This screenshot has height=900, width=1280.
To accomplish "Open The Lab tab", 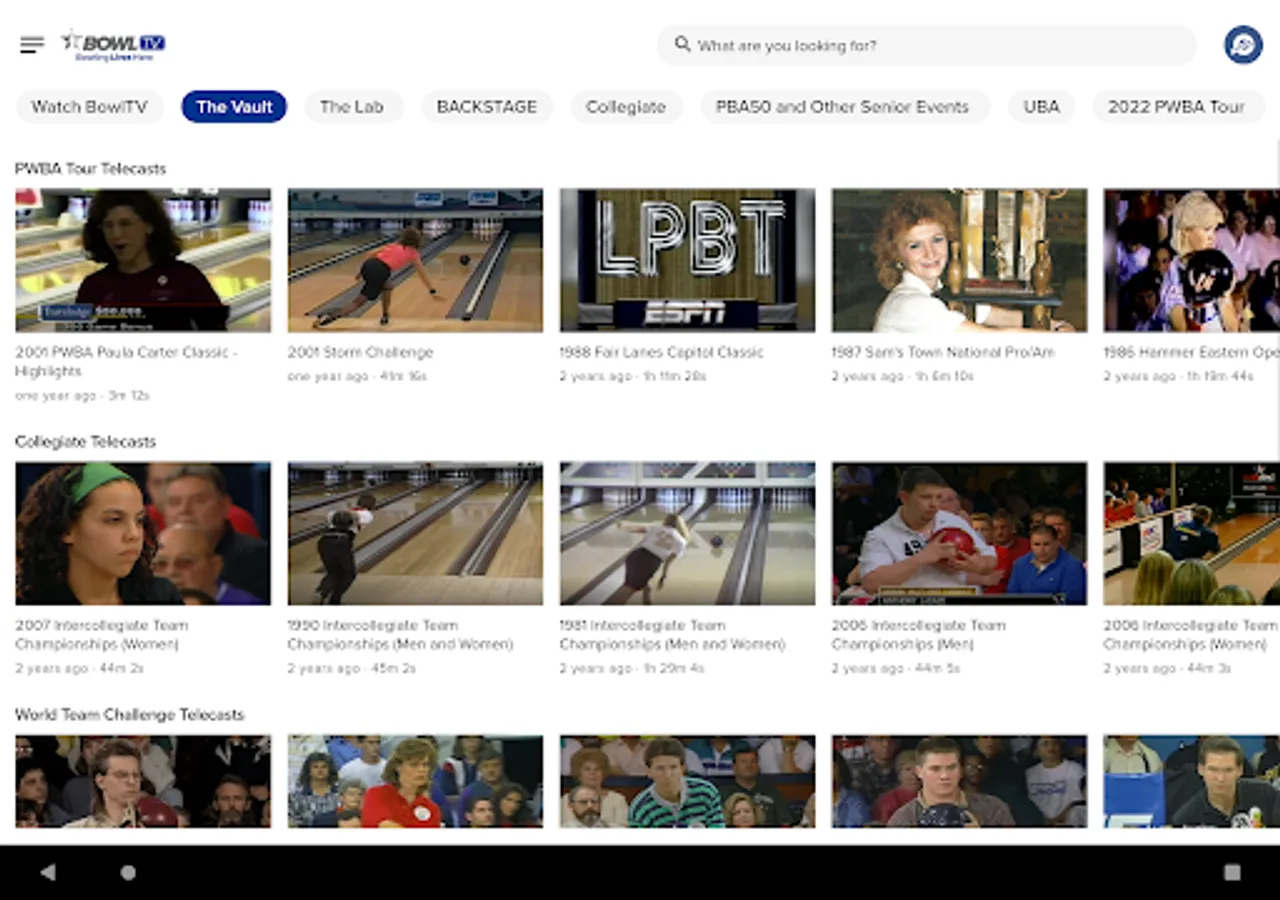I will coord(352,107).
